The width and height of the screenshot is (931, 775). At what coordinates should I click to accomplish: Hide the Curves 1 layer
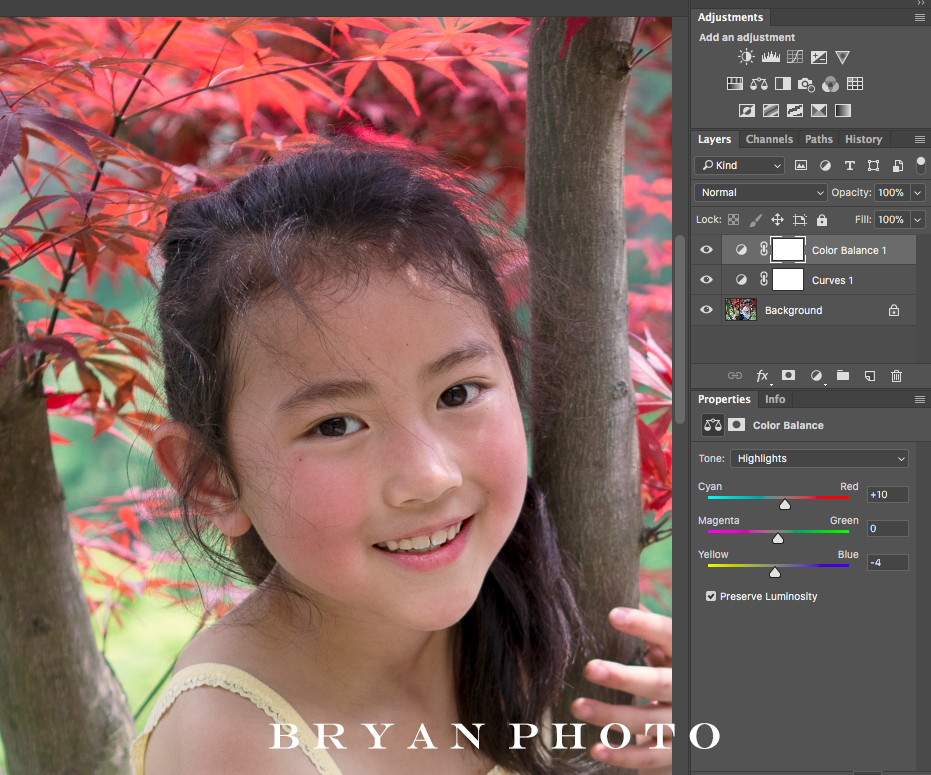(706, 279)
